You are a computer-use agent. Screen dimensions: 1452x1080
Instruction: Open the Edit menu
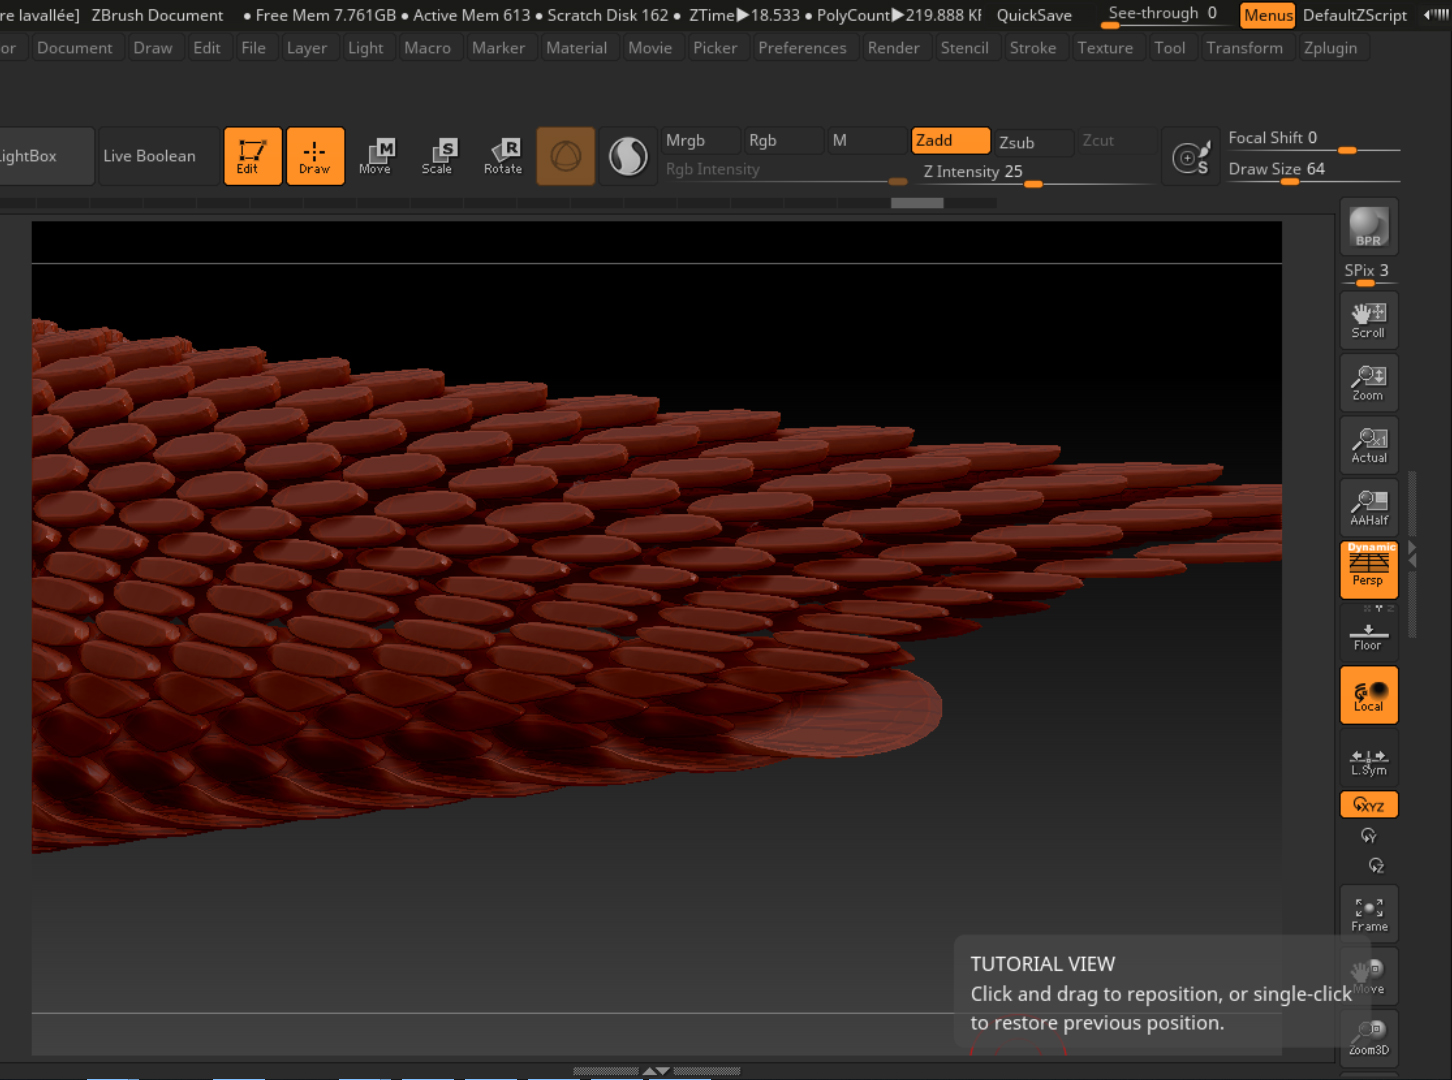[207, 48]
